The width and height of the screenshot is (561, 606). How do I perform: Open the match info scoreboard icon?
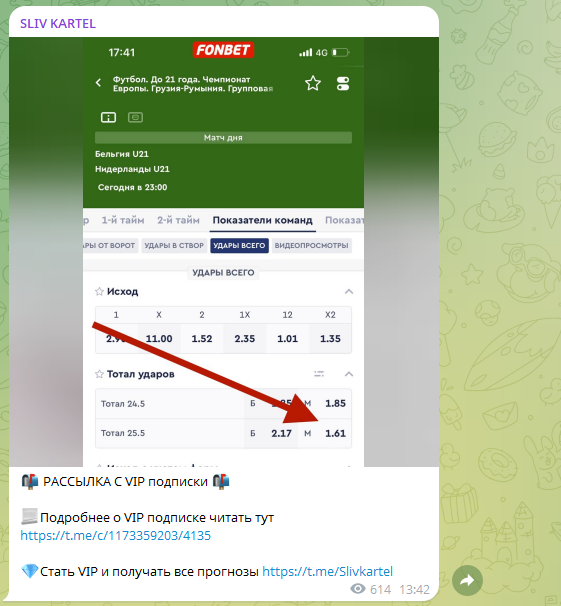coord(108,117)
